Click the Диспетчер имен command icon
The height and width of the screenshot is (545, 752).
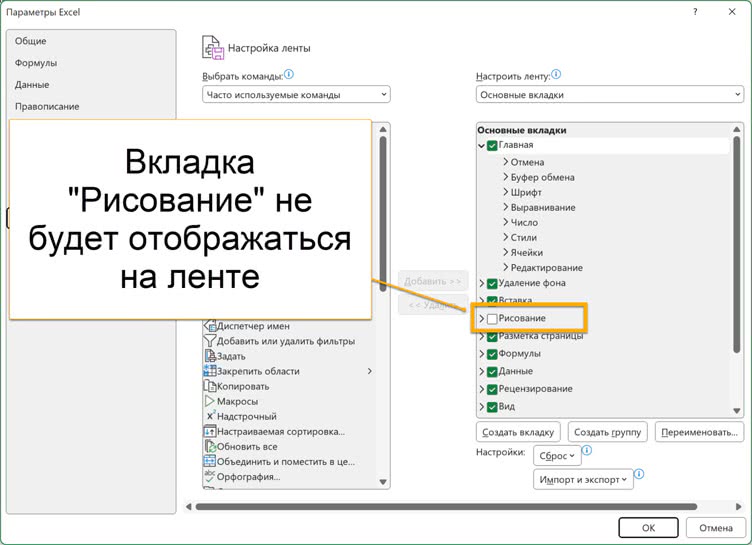coord(210,326)
